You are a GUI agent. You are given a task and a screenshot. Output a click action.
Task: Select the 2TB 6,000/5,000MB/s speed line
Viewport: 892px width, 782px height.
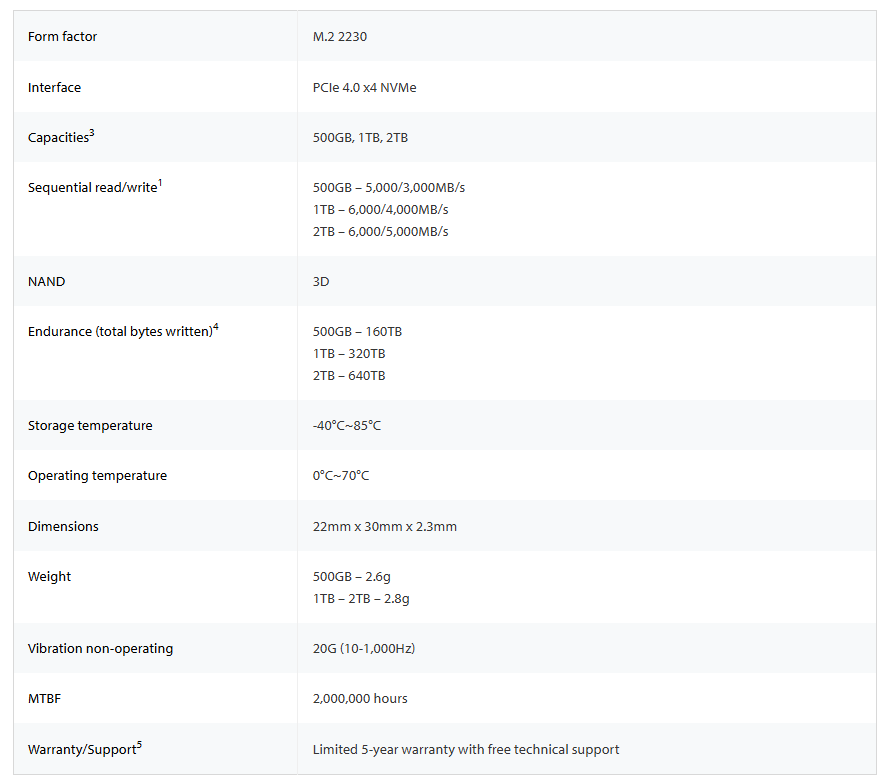coord(381,231)
